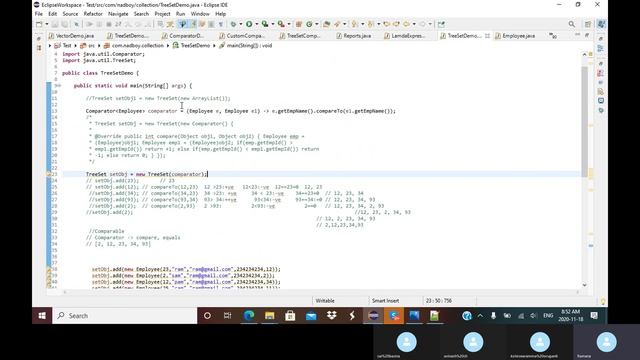Click the Previous Annotation icon

(370, 24)
